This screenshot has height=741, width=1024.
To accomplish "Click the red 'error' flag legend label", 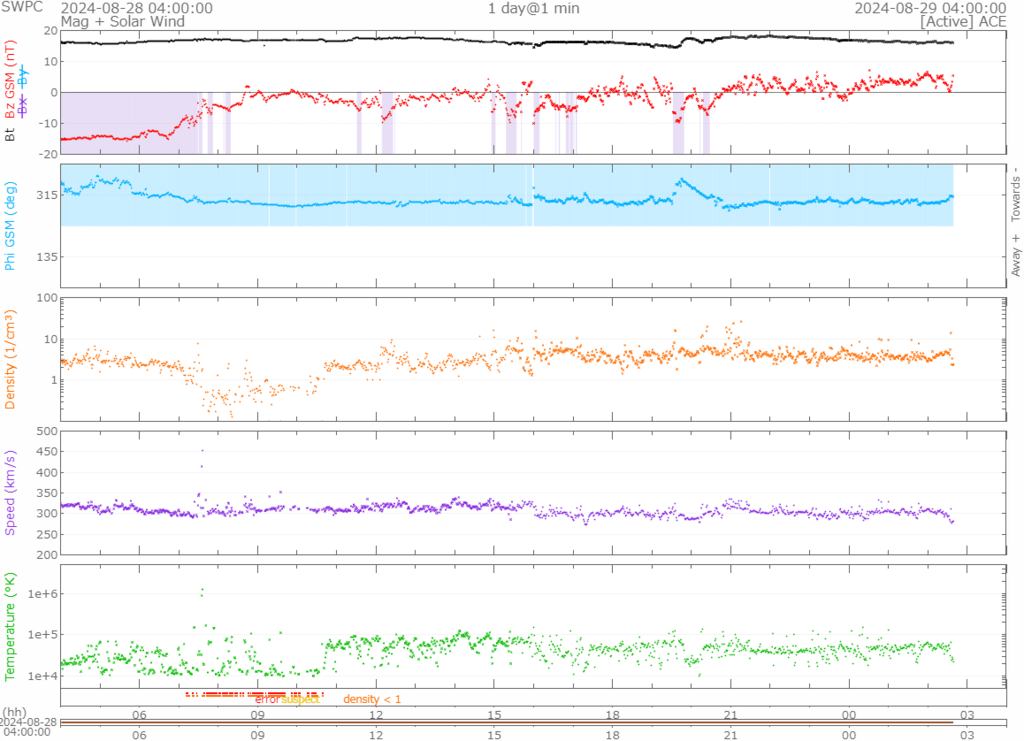I will coord(267,699).
